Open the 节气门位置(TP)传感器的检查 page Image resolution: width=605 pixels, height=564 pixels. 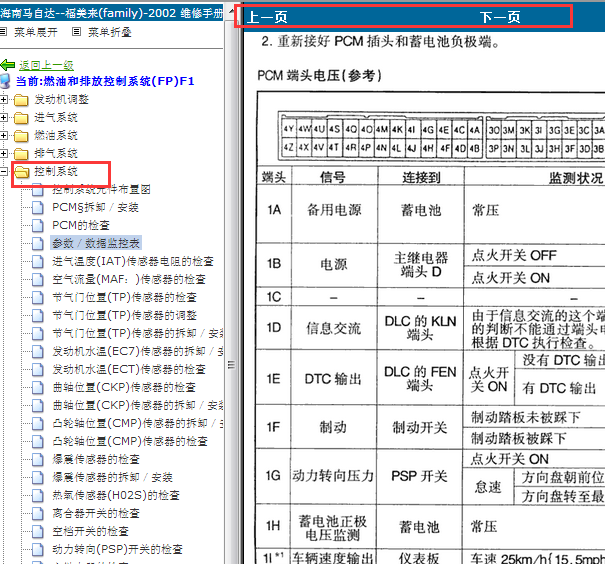click(125, 297)
